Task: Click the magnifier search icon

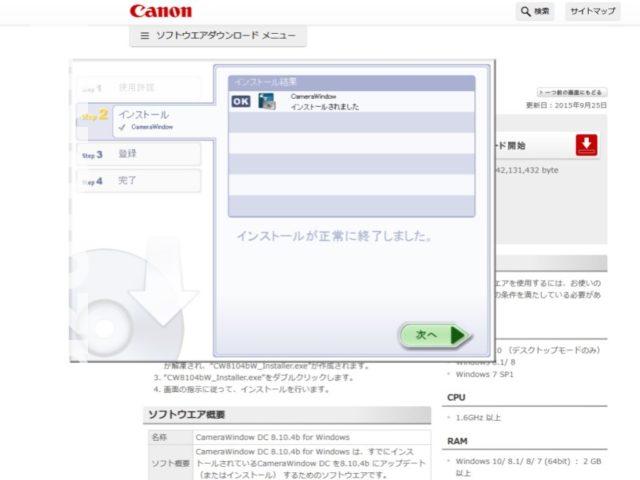Action: coord(526,12)
